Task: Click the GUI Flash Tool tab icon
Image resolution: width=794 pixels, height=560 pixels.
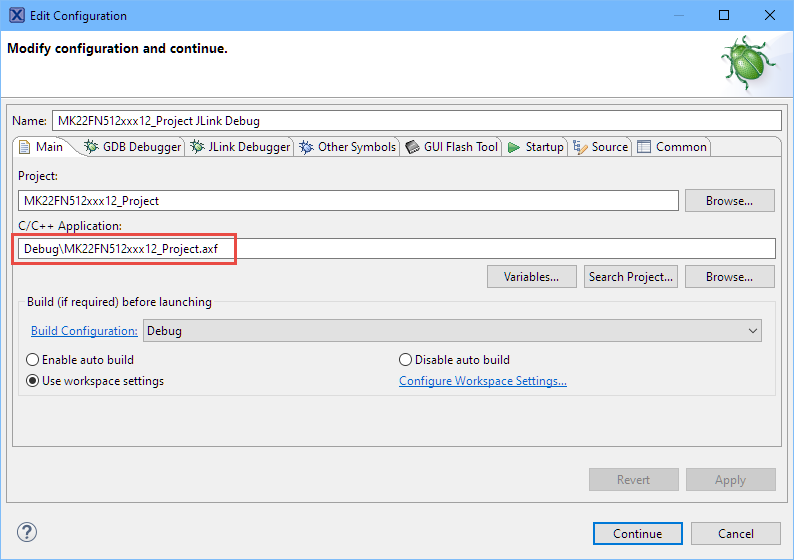Action: coord(412,147)
